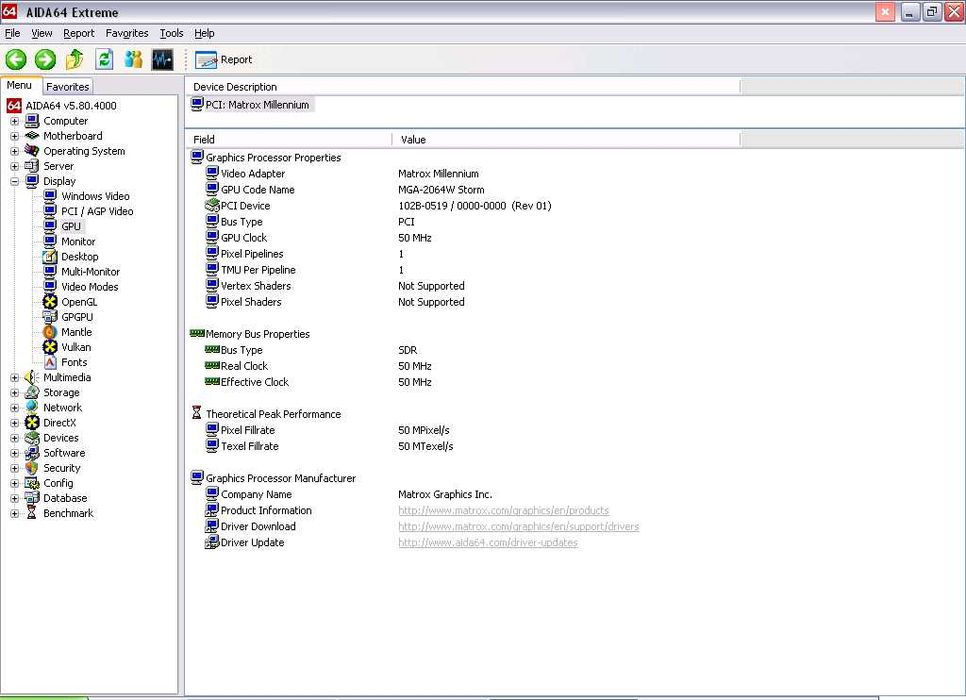Open the Matrox product information link
Viewport: 966px width, 700px height.
click(503, 511)
